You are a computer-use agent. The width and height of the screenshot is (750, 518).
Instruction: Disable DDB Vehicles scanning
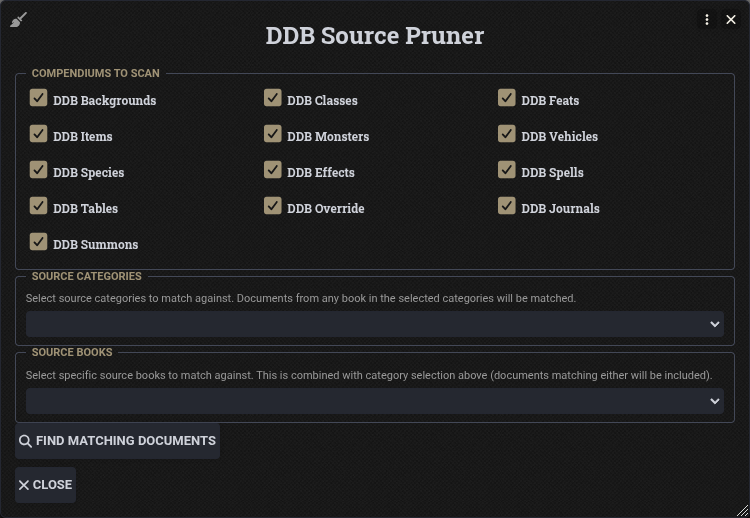507,133
